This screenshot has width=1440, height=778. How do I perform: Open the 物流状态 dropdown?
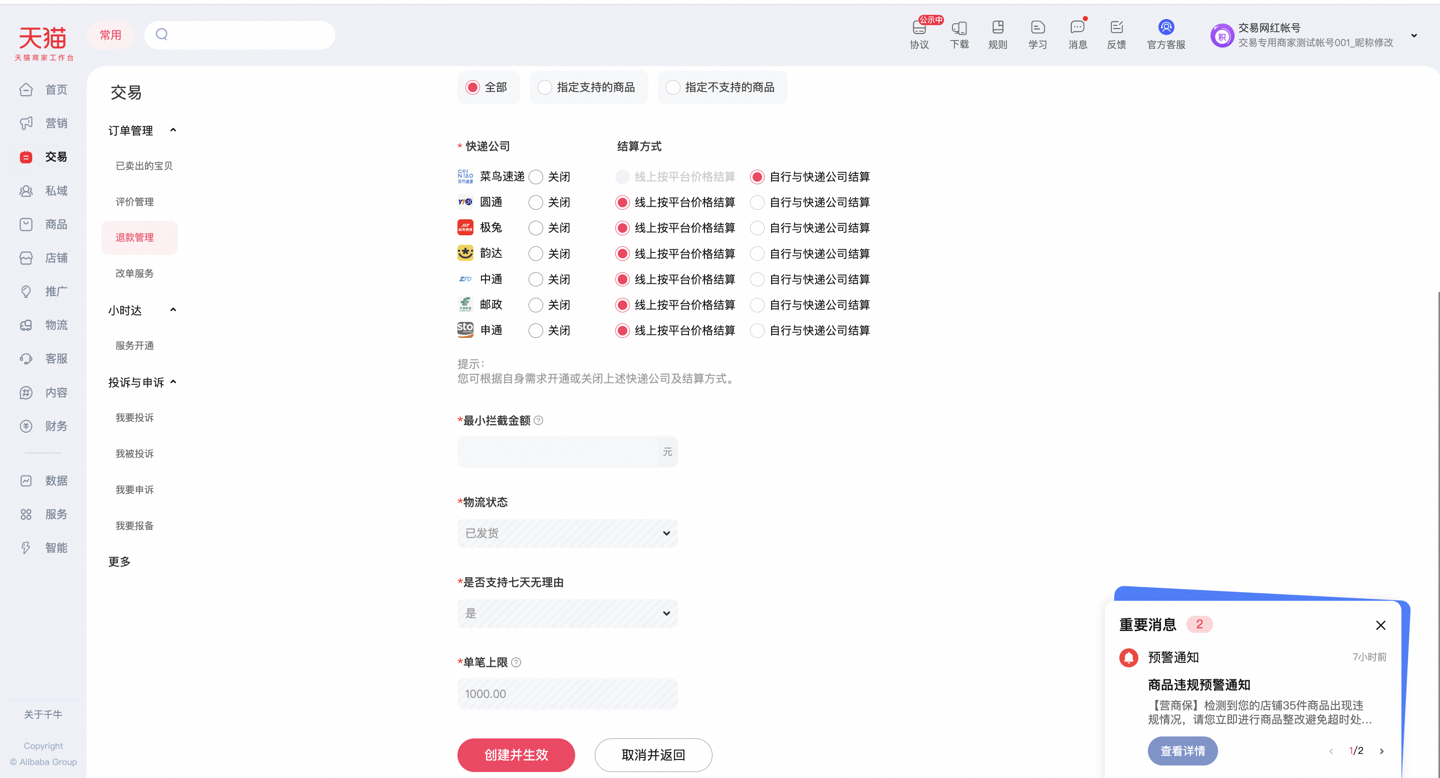(567, 533)
